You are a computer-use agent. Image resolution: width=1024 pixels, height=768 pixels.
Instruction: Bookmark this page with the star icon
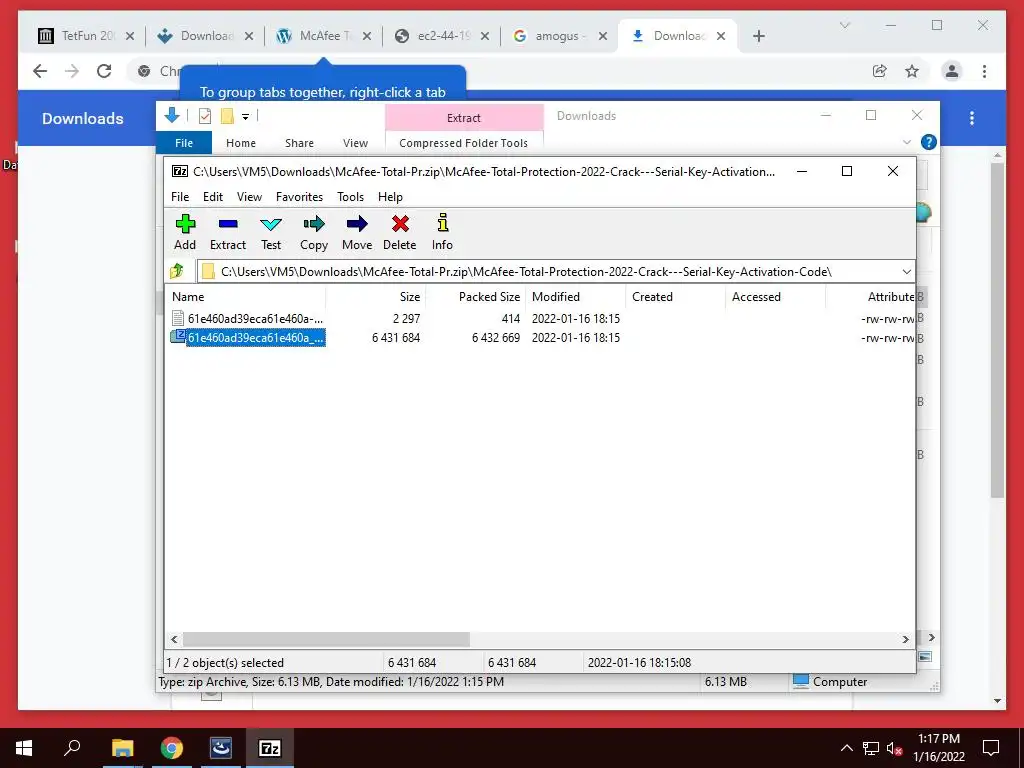pos(912,71)
